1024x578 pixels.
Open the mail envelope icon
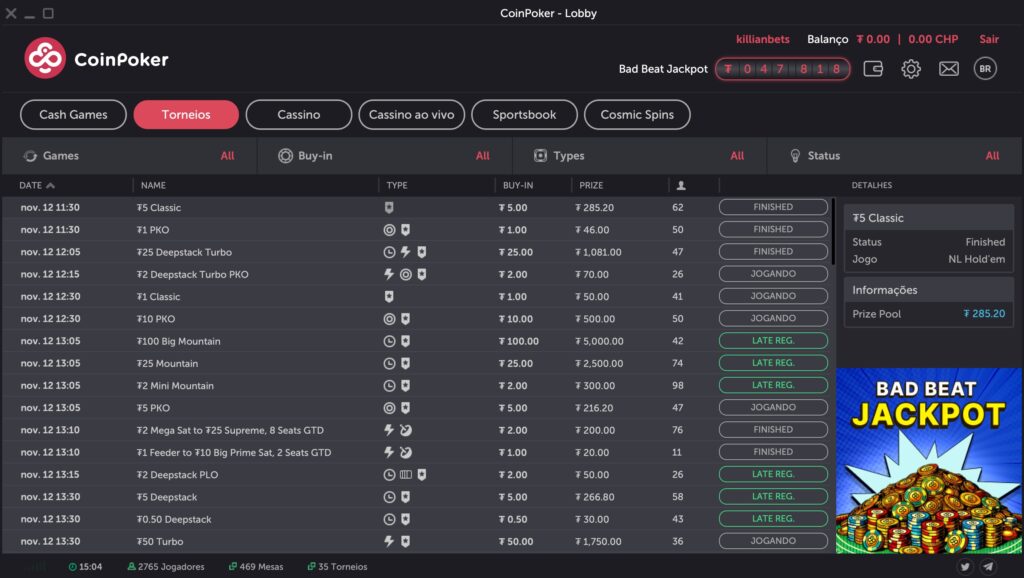click(949, 69)
